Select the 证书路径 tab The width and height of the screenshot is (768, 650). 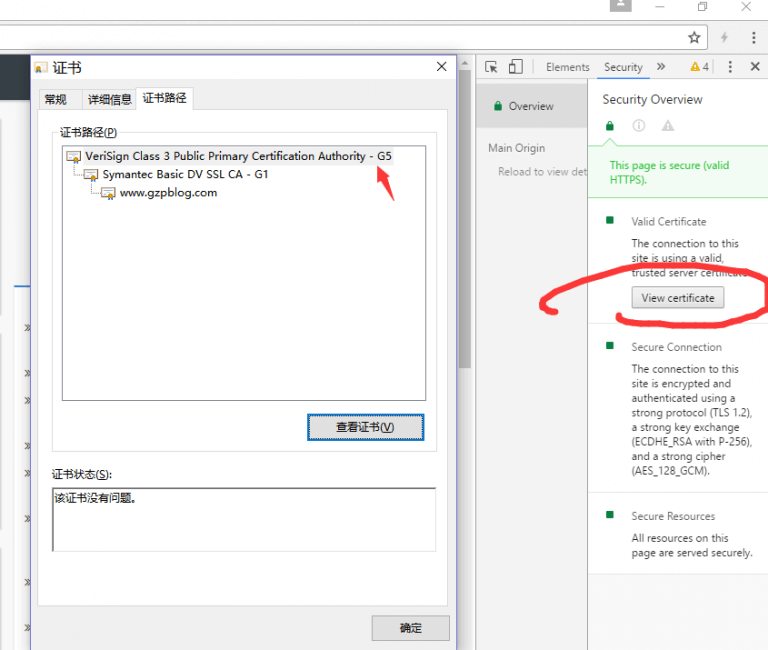165,98
